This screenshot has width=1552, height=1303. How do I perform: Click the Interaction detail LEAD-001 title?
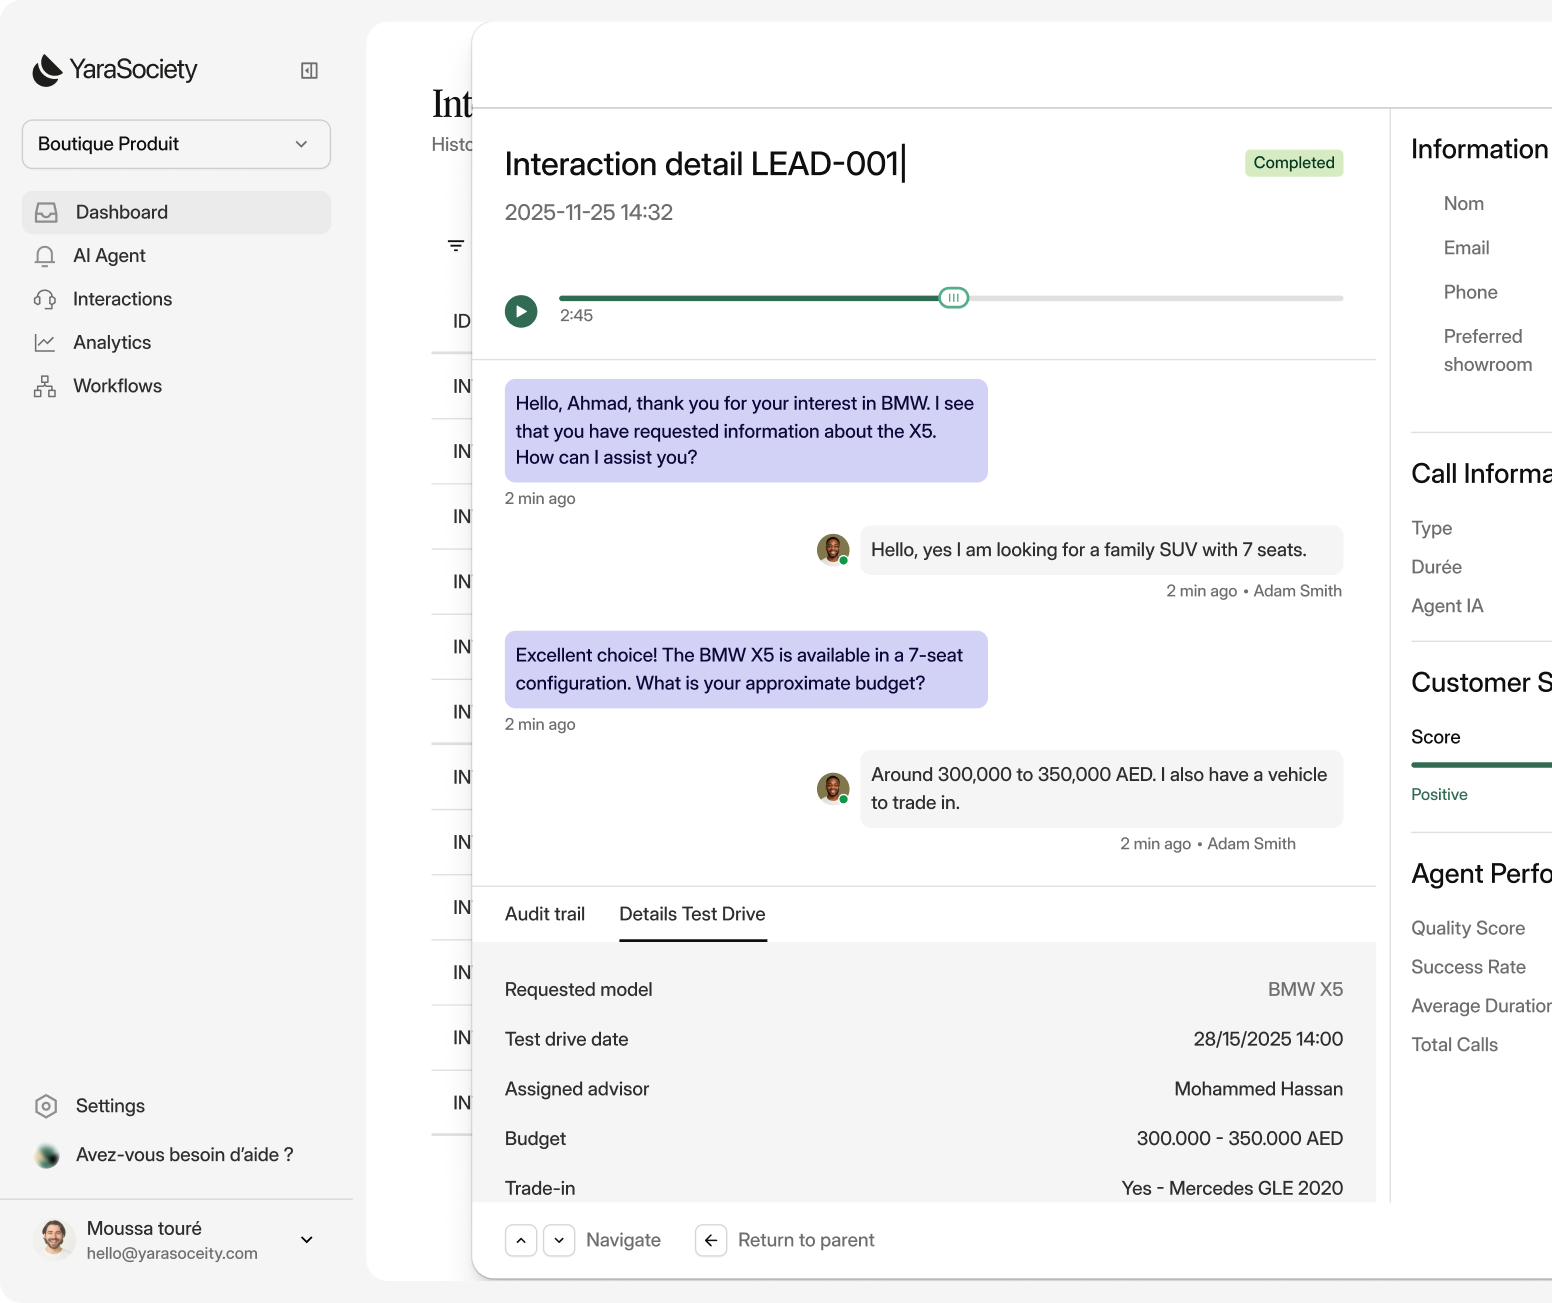click(x=702, y=164)
